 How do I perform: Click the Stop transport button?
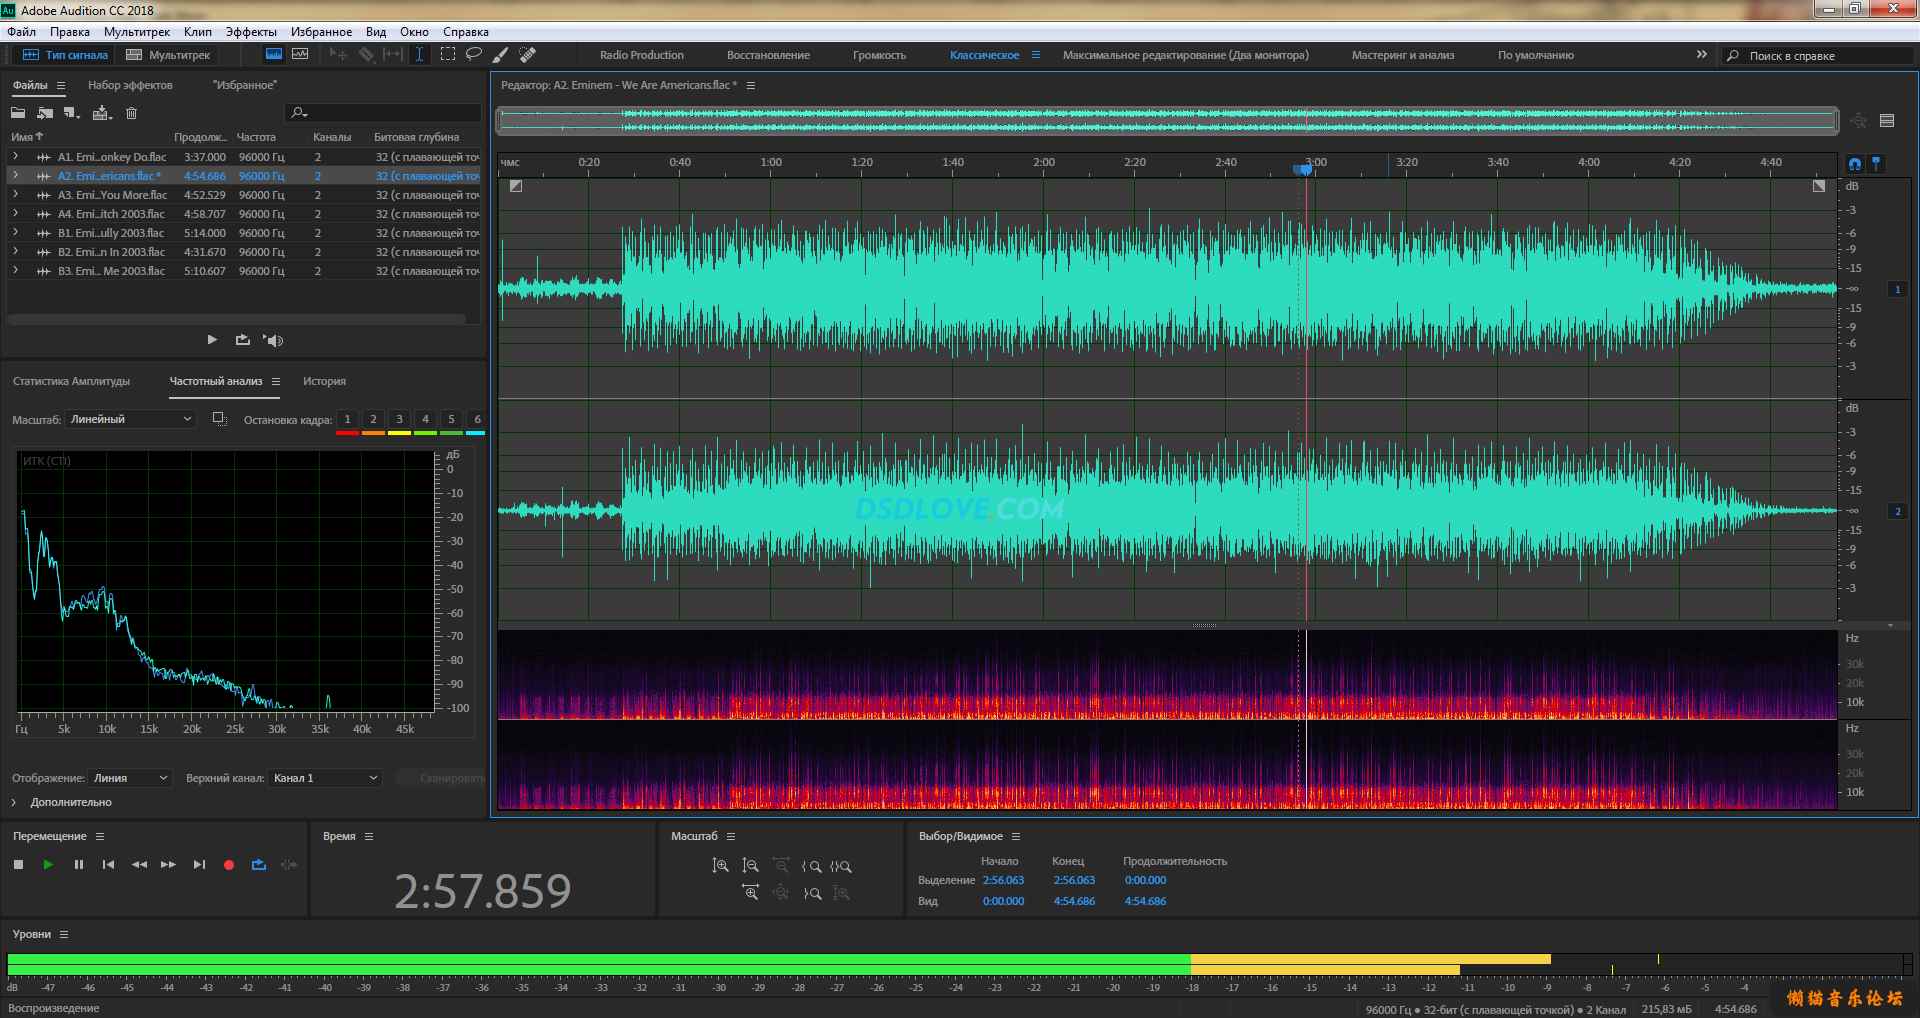(18, 865)
